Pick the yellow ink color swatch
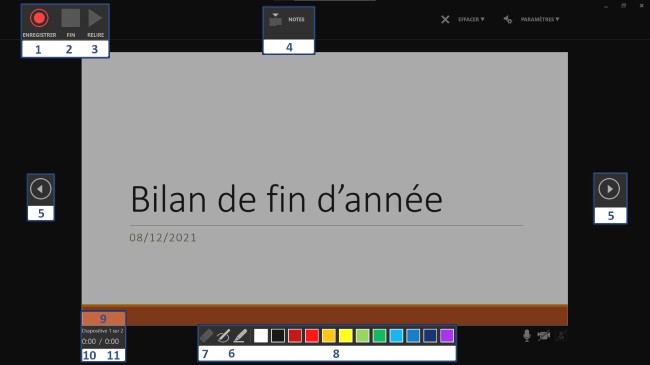 (345, 336)
